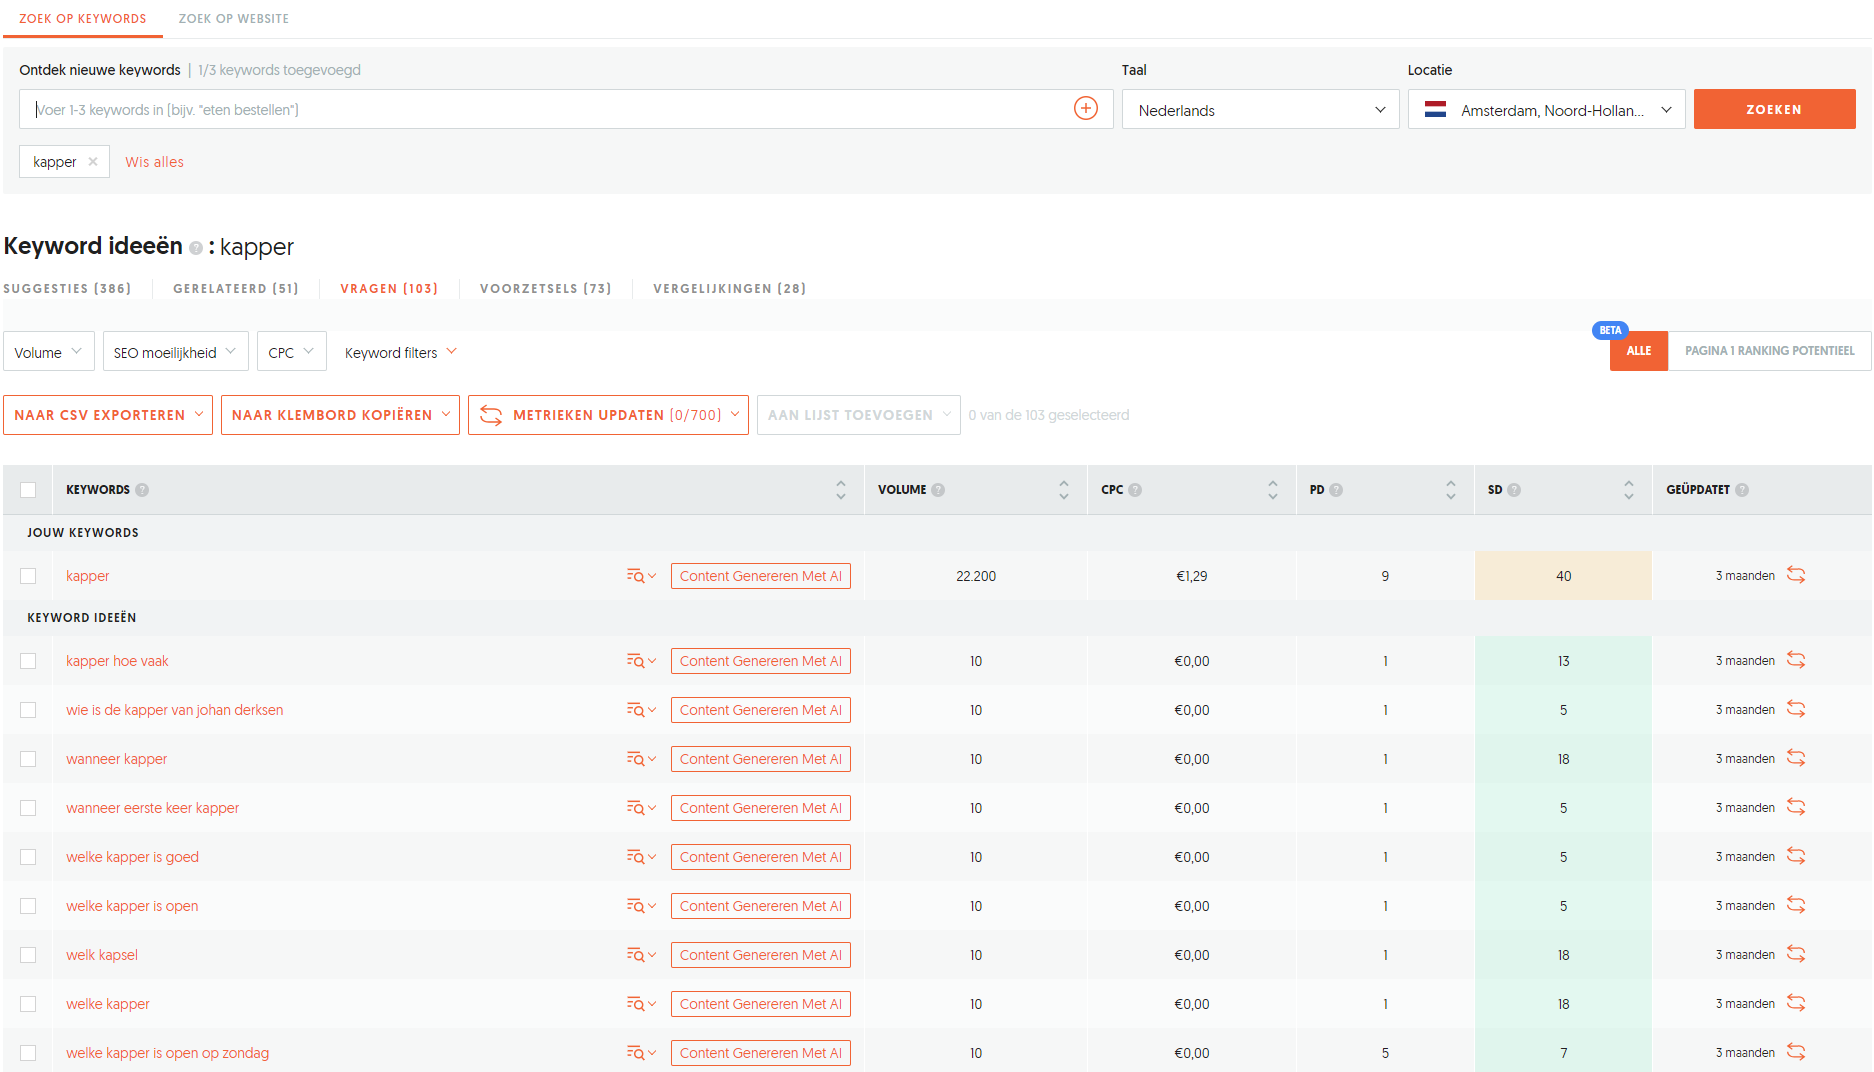
Task: Help icon beside KEYWORDS column header
Action: click(x=142, y=490)
